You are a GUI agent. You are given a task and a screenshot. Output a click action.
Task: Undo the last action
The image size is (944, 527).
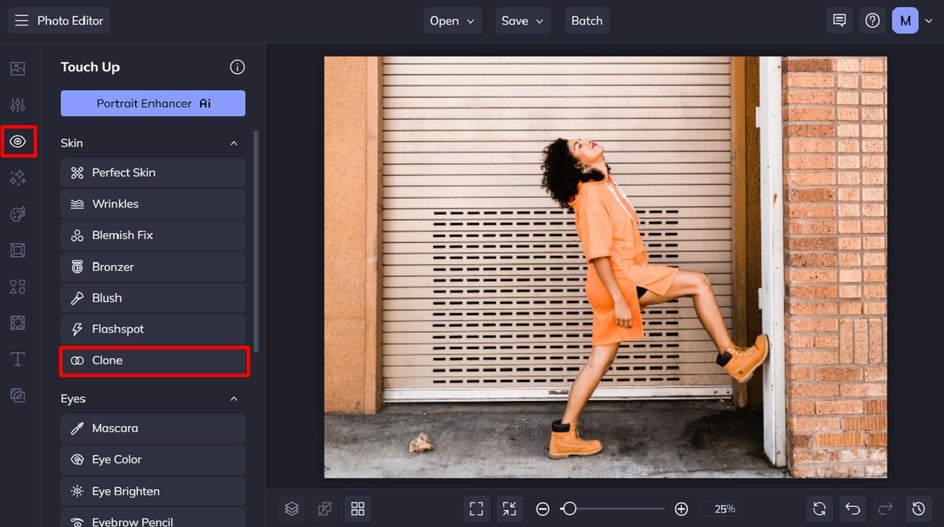pyautogui.click(x=852, y=509)
